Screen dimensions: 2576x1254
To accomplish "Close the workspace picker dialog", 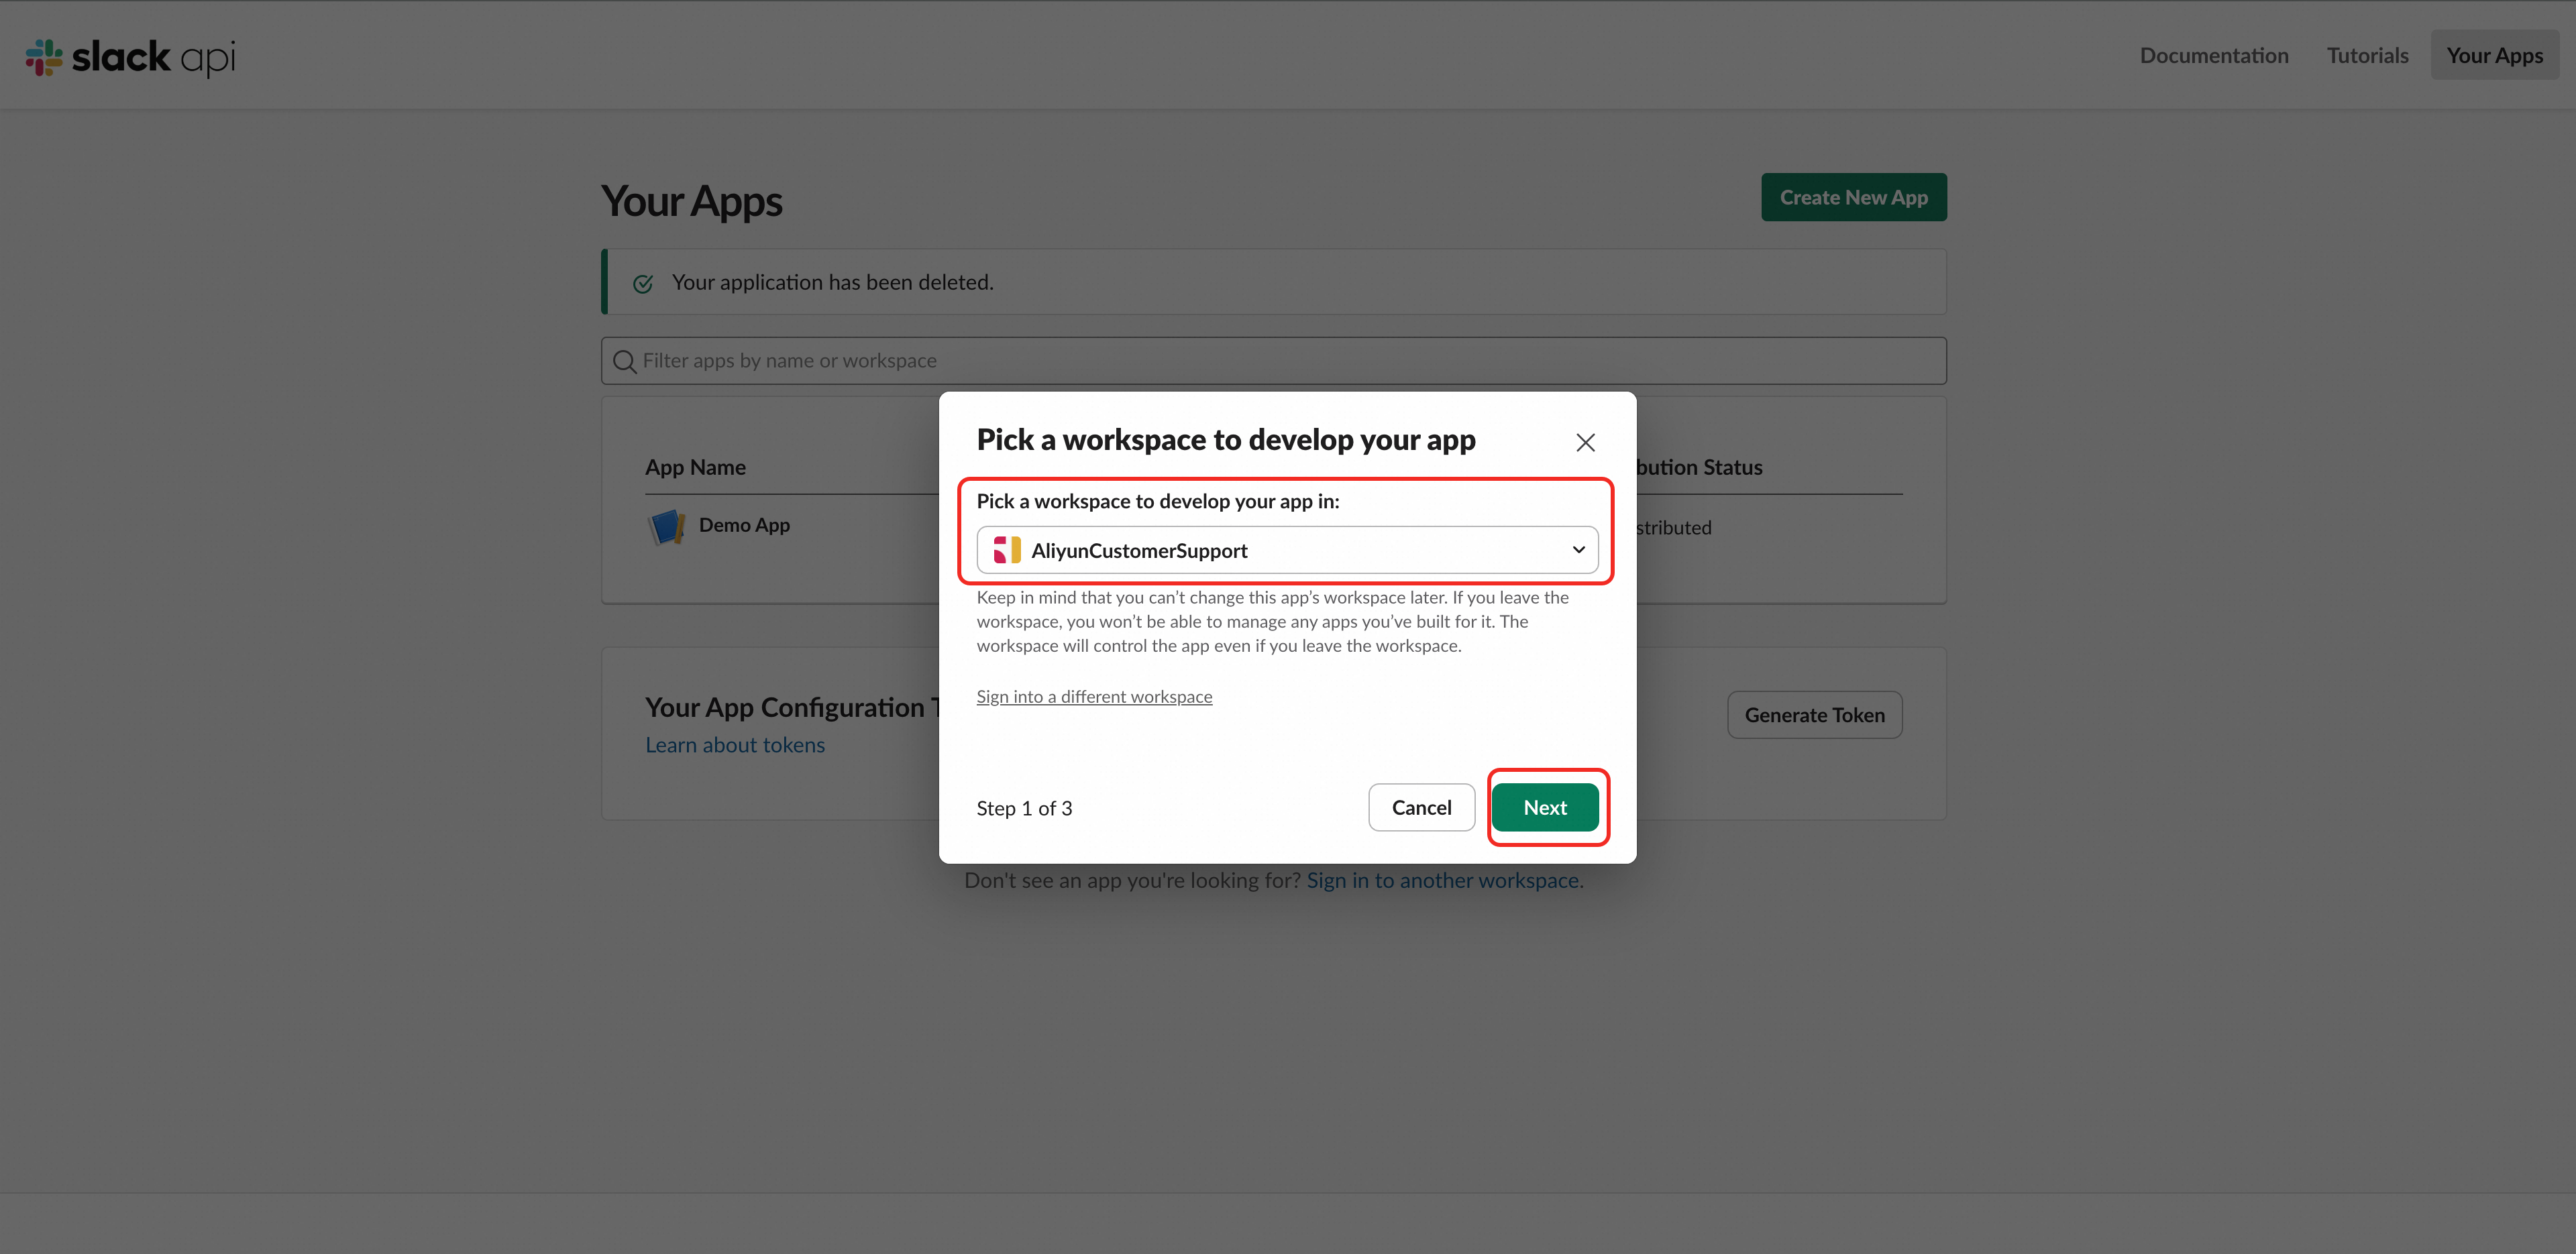I will tap(1585, 442).
